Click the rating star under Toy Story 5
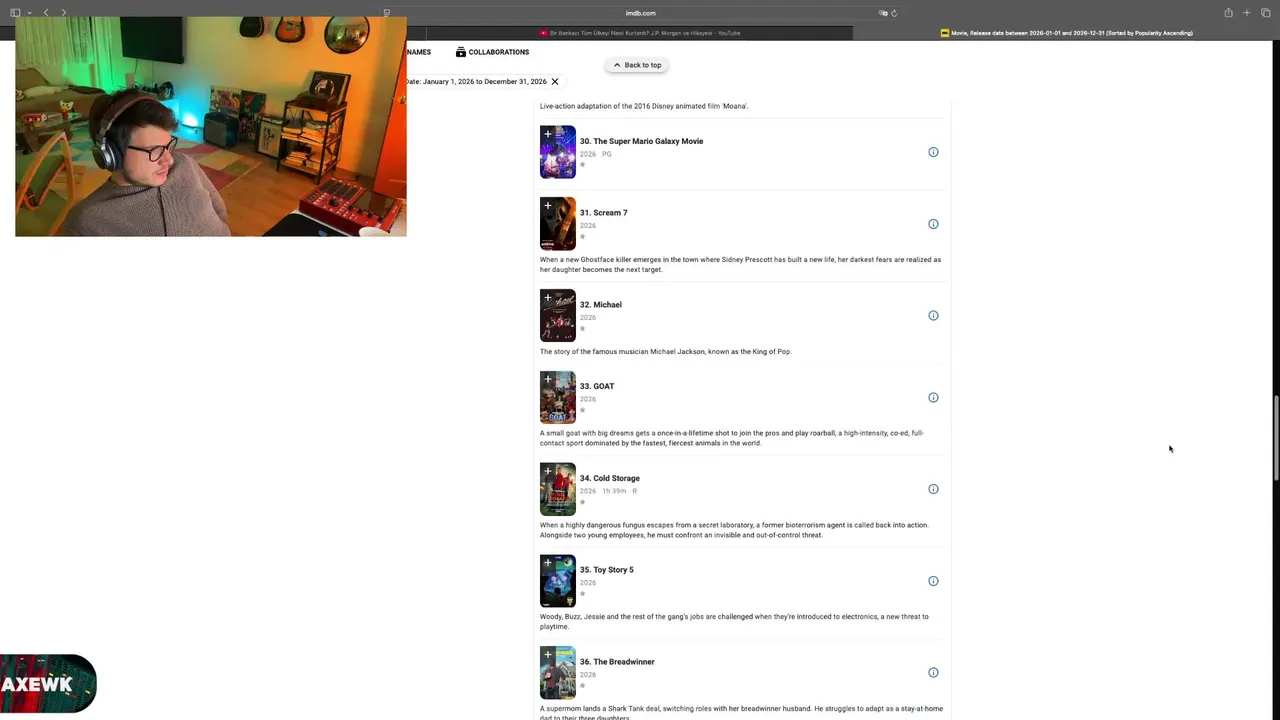The width and height of the screenshot is (1280, 720). 583,594
